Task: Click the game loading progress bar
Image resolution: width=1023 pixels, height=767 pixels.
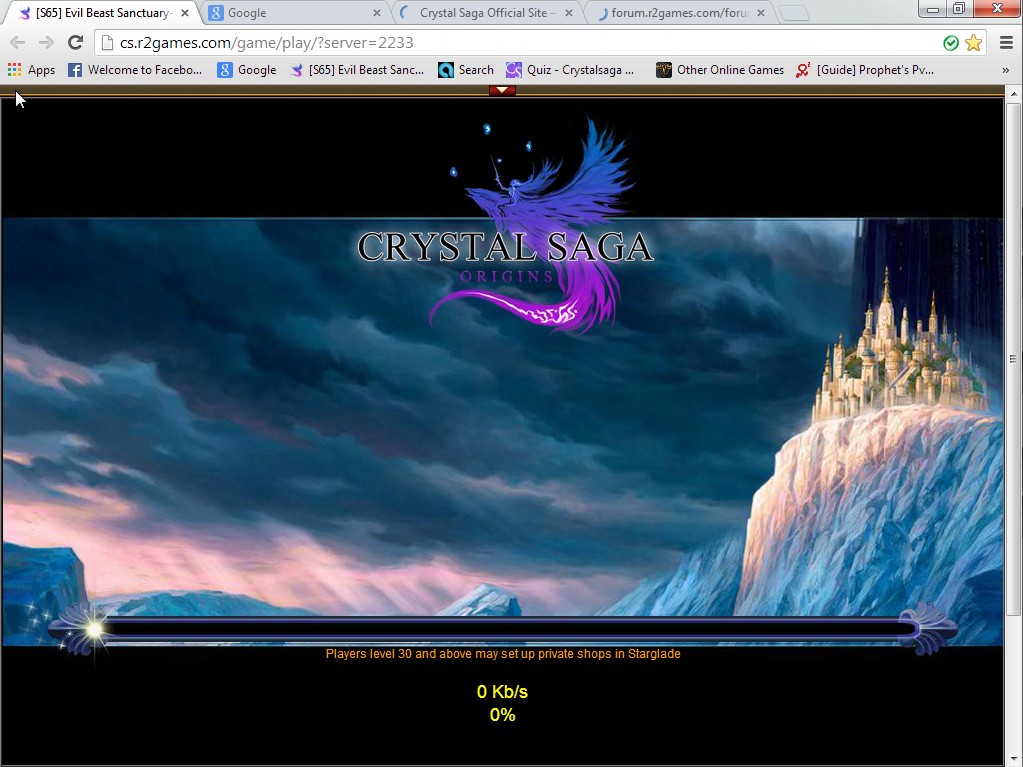Action: coord(502,629)
